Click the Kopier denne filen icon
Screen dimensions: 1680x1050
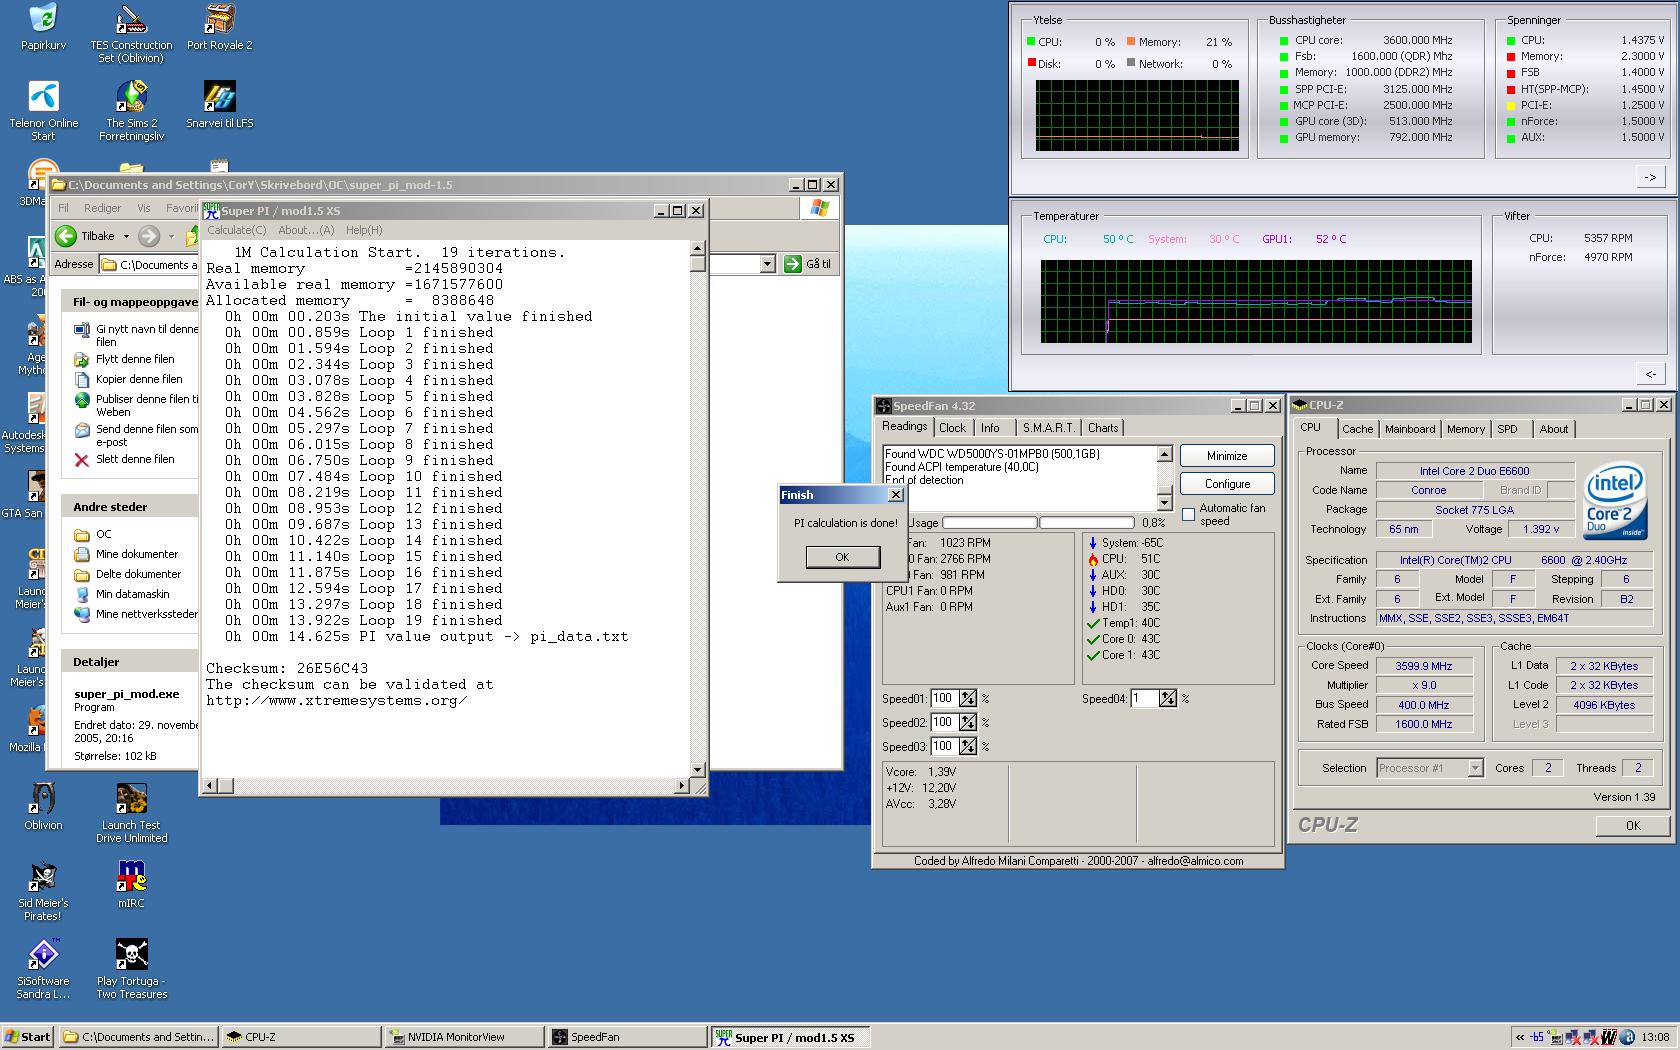coord(82,379)
